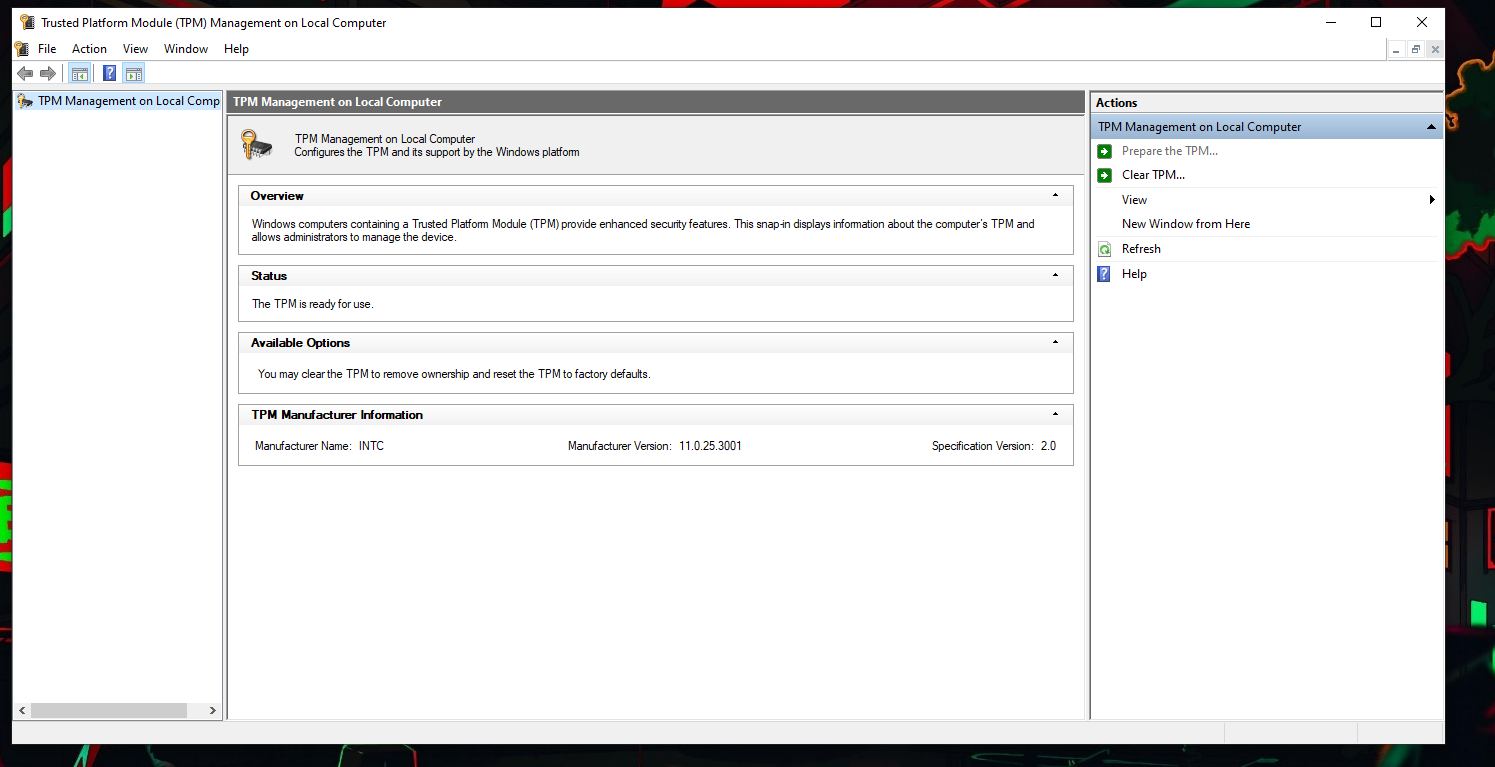Minimize the inner MDI child window
Viewport: 1495px width, 767px height.
point(1397,49)
